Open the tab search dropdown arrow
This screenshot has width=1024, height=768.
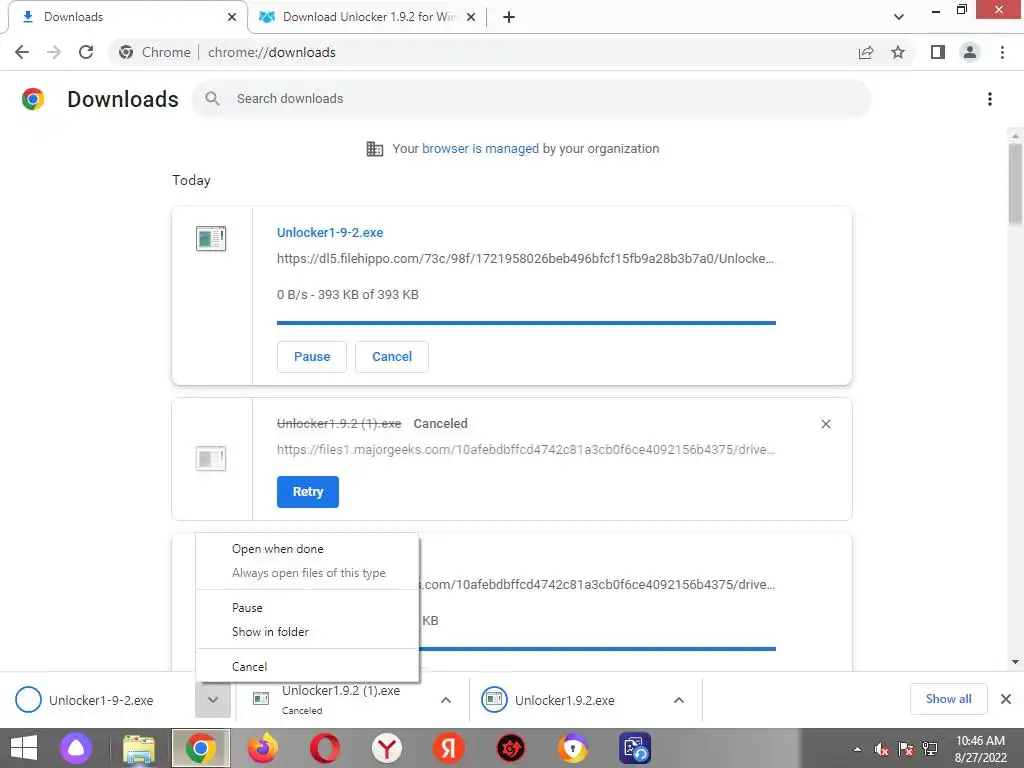[899, 17]
